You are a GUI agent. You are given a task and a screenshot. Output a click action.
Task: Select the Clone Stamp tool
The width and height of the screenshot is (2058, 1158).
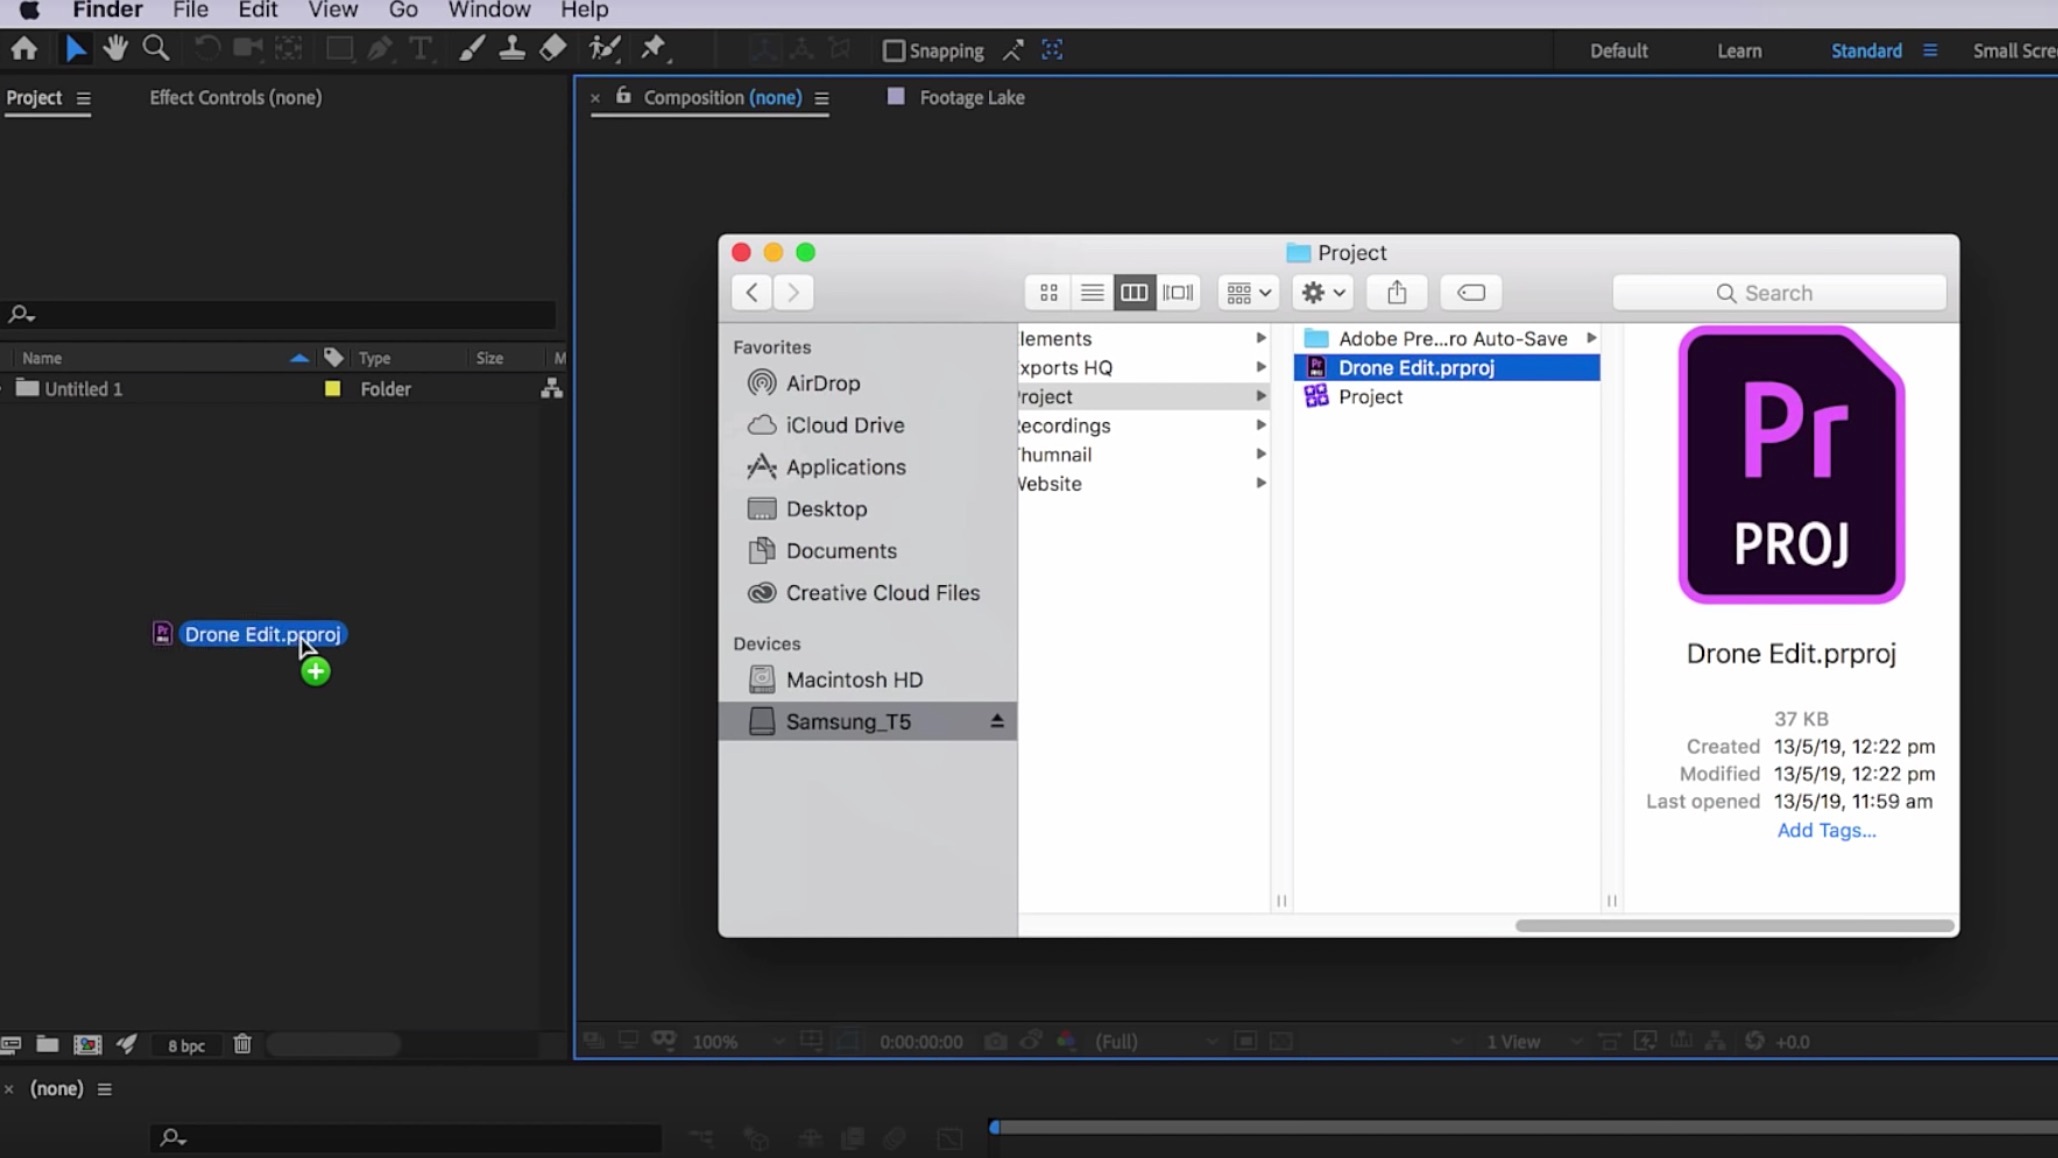pyautogui.click(x=512, y=49)
